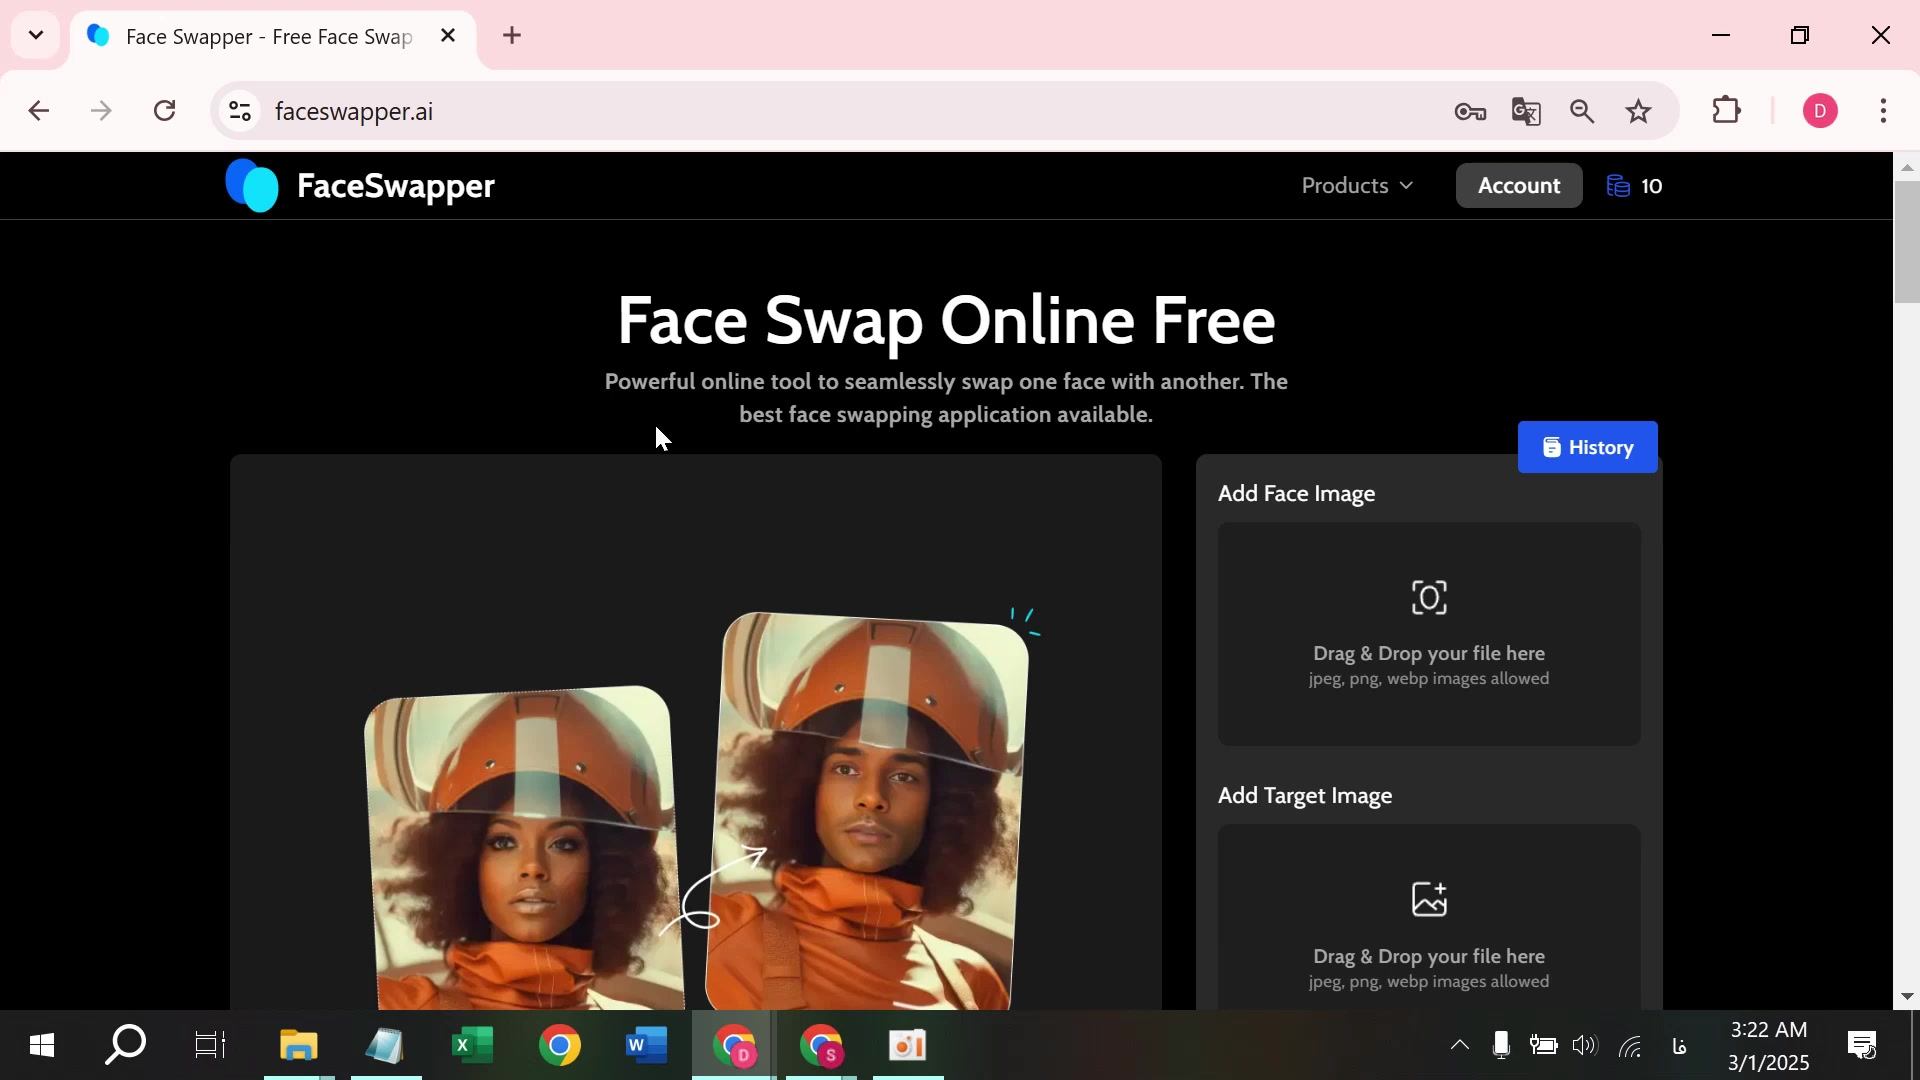1920x1080 pixels.
Task: Click the Face Swap Online Free heading
Action: [946, 321]
